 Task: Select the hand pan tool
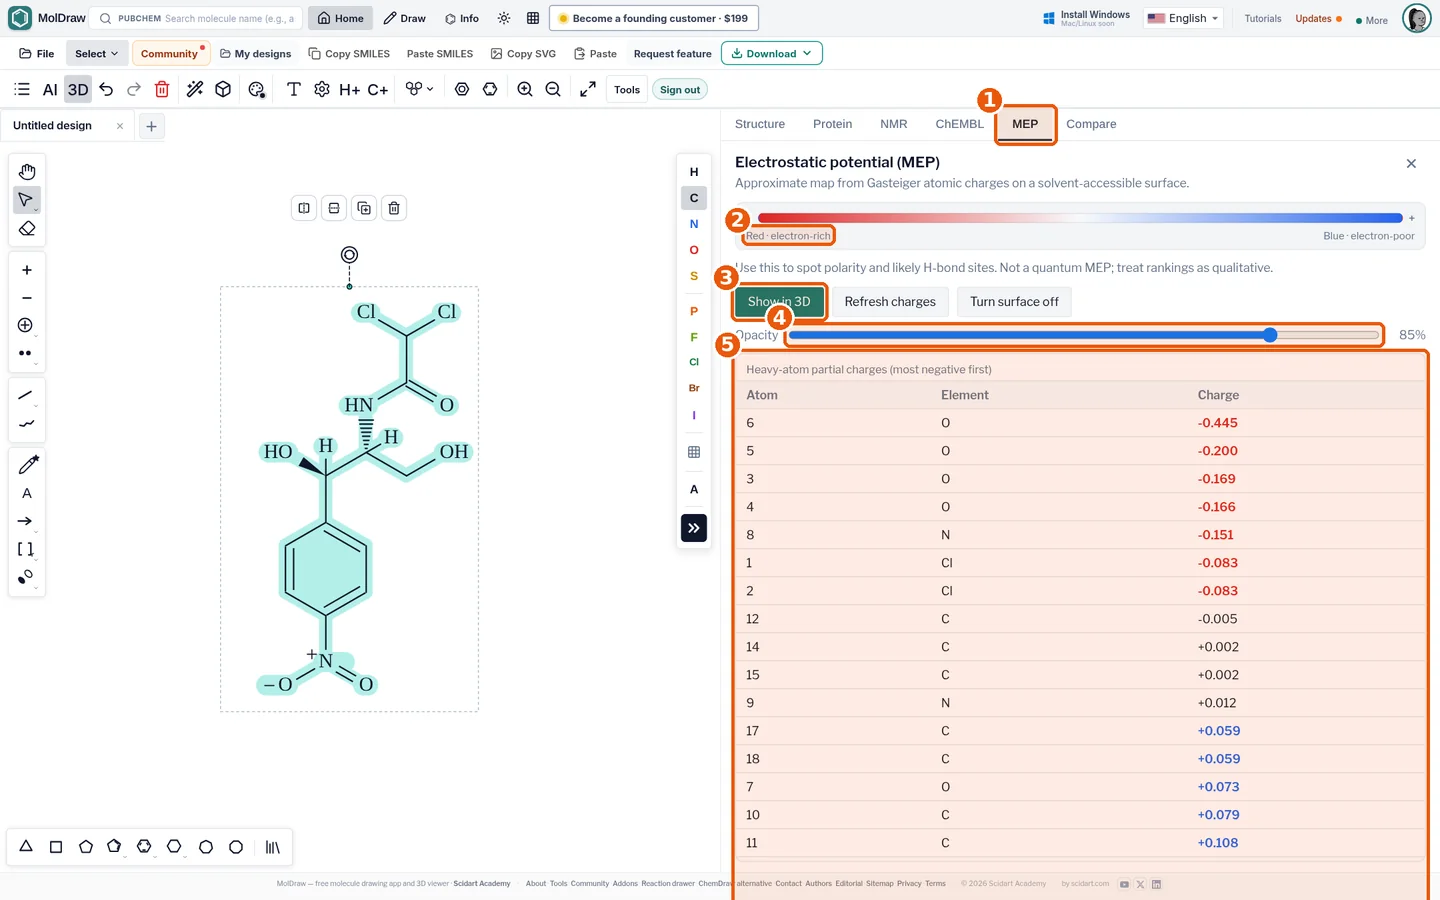coord(27,172)
